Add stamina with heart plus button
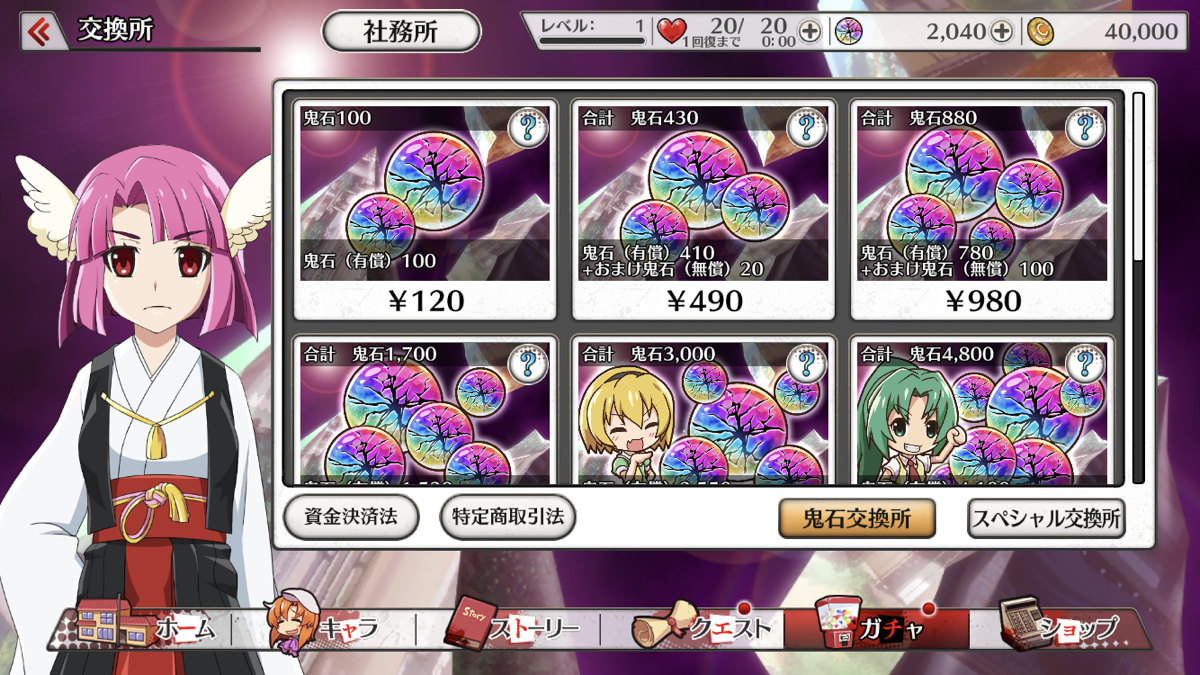The height and width of the screenshot is (675, 1200). tap(810, 32)
